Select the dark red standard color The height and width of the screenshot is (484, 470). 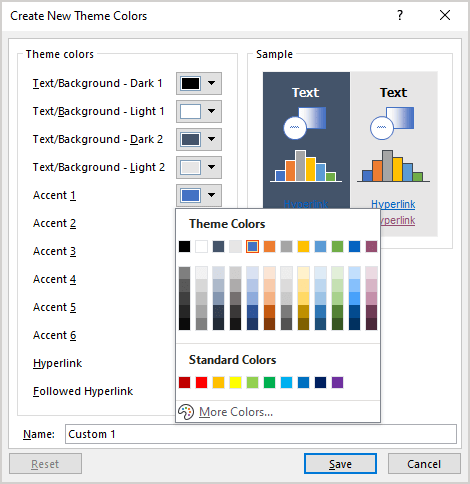click(x=184, y=383)
